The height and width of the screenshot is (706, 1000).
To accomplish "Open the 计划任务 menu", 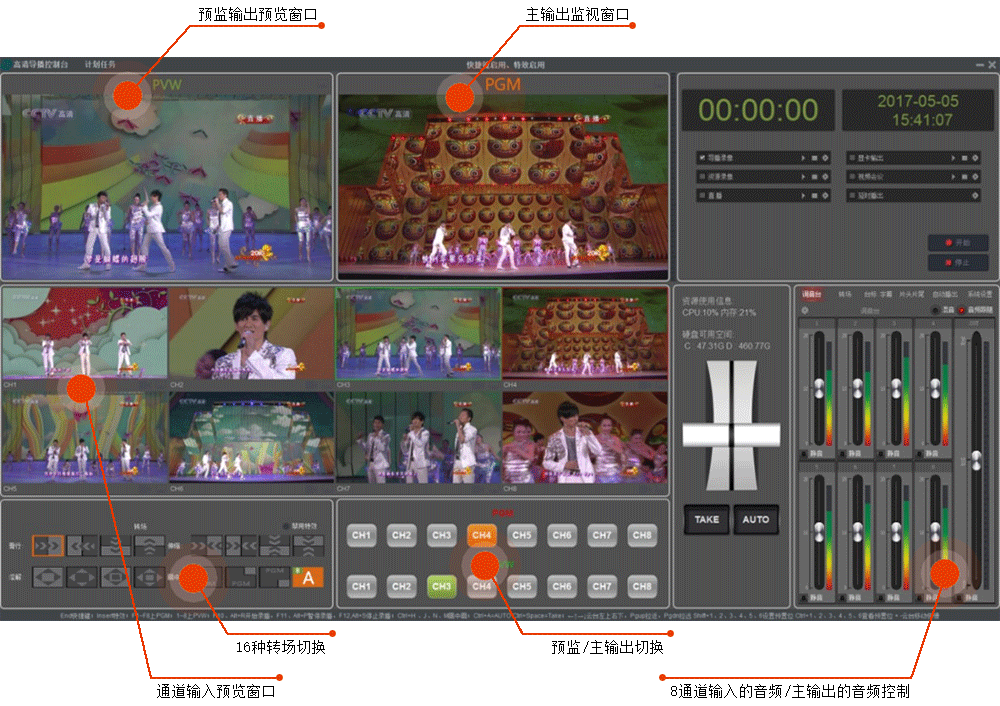I will click(100, 64).
